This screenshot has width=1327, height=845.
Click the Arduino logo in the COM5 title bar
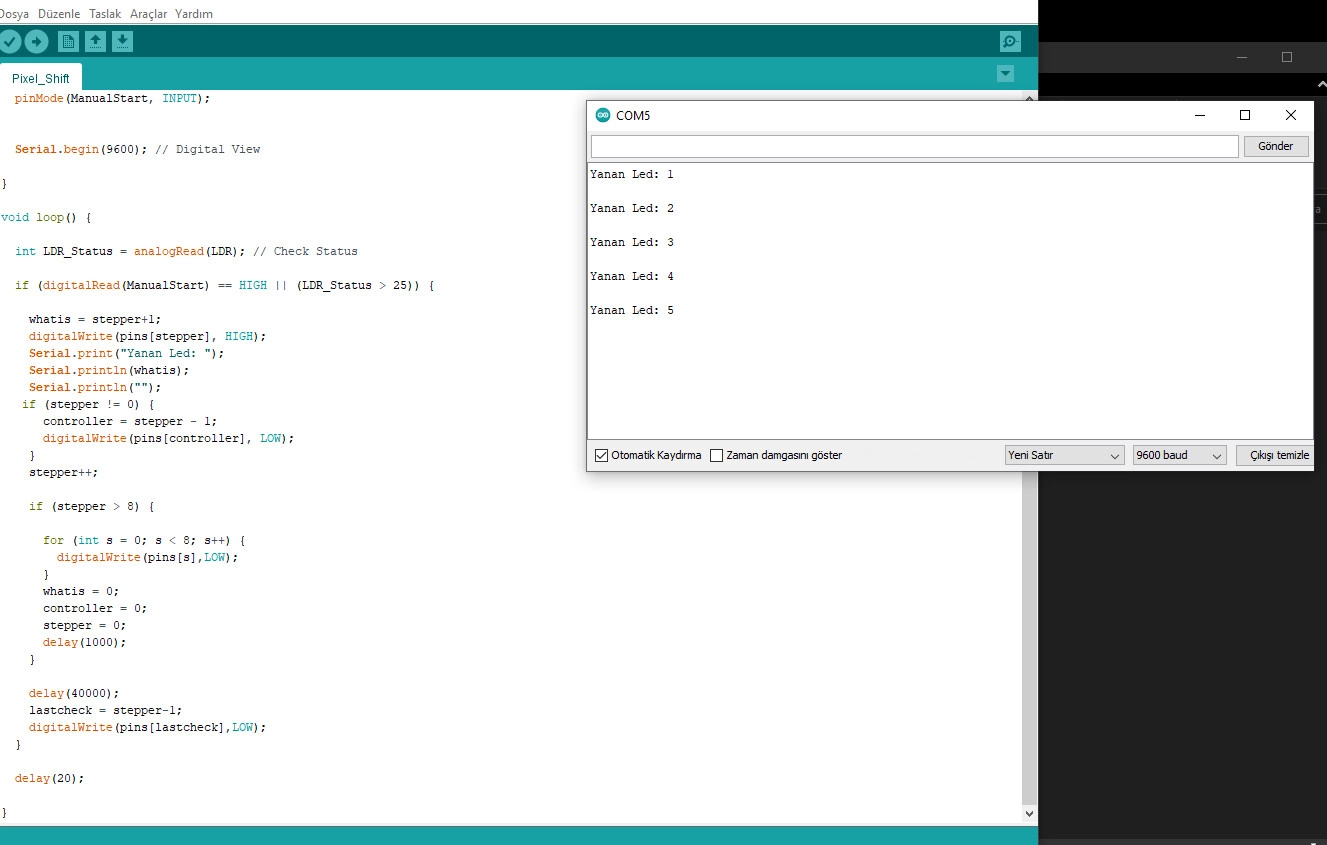602,115
